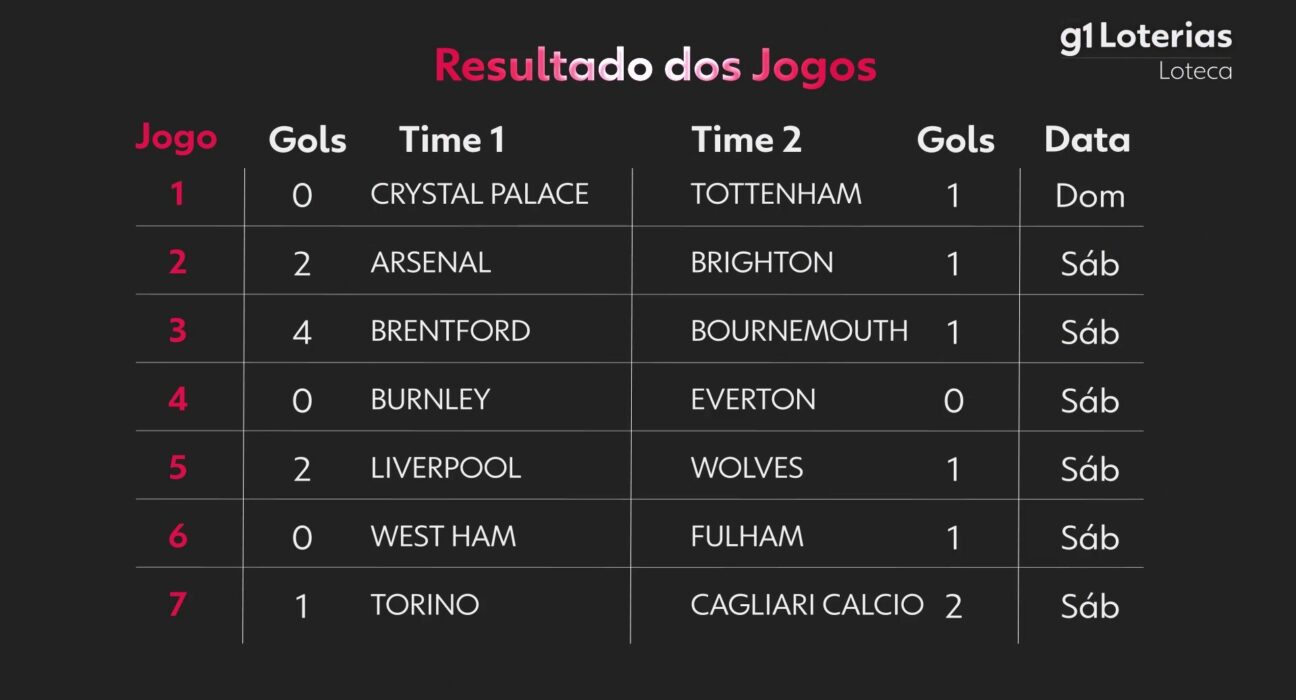1296x700 pixels.
Task: Click the Everton team name
Action: 753,400
